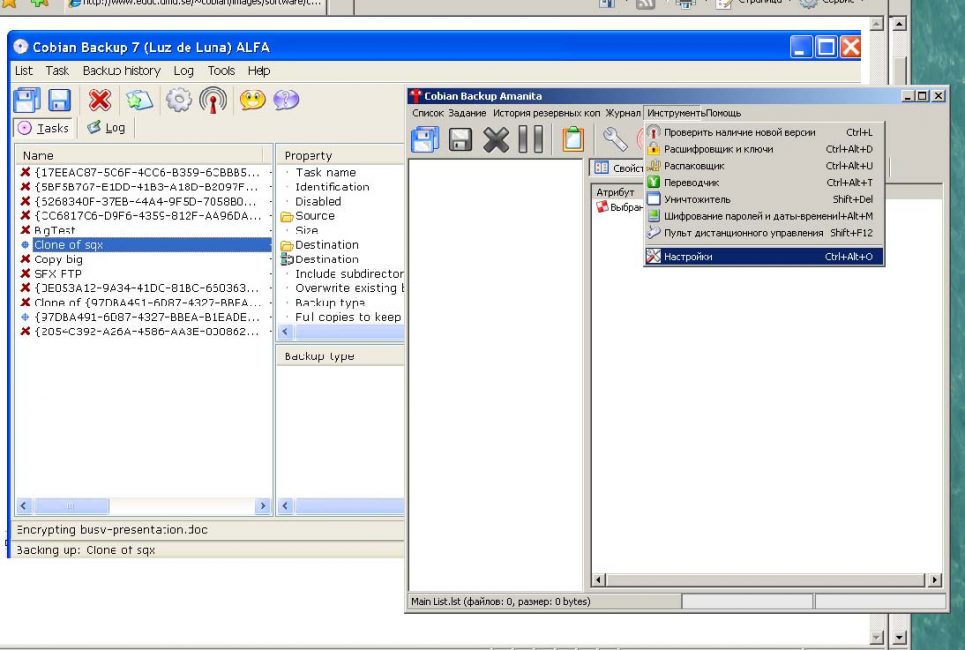Open the Задание menu in Amanita
This screenshot has height=650, width=965.
[467, 113]
